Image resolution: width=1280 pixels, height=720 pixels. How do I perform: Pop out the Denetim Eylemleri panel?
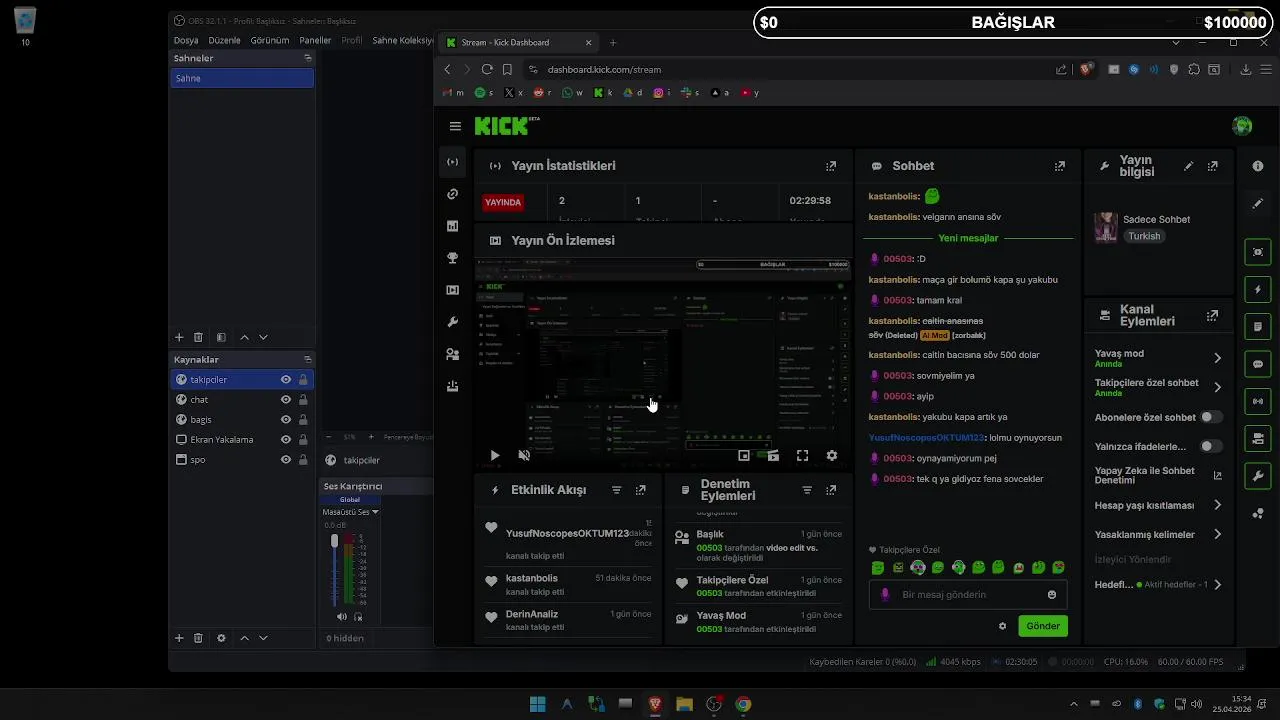pyautogui.click(x=830, y=490)
